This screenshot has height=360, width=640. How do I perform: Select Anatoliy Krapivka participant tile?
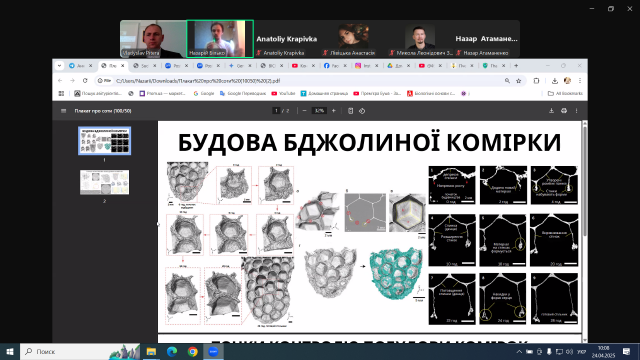(287, 39)
